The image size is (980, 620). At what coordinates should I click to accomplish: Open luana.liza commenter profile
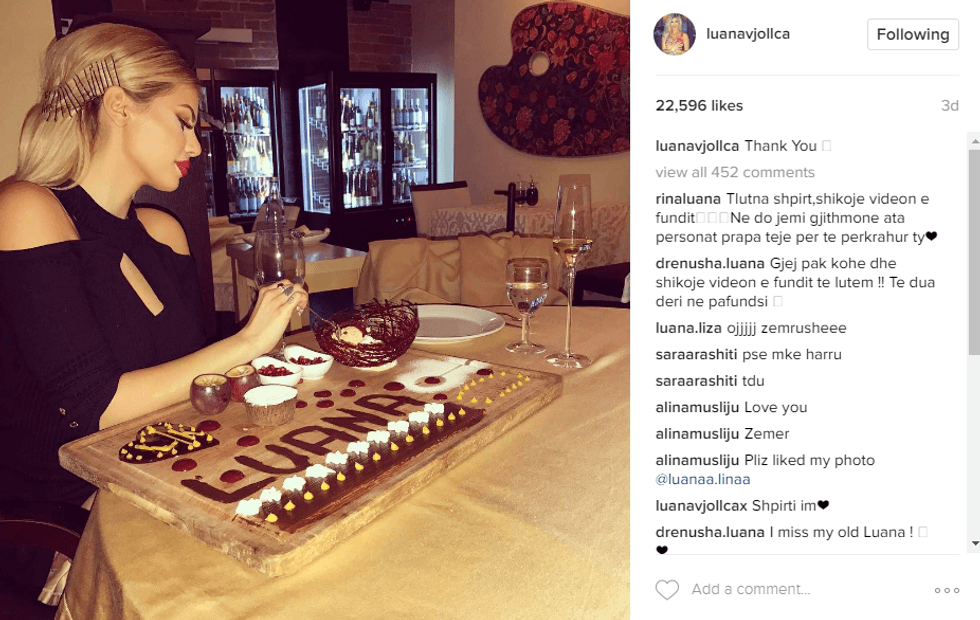point(688,328)
